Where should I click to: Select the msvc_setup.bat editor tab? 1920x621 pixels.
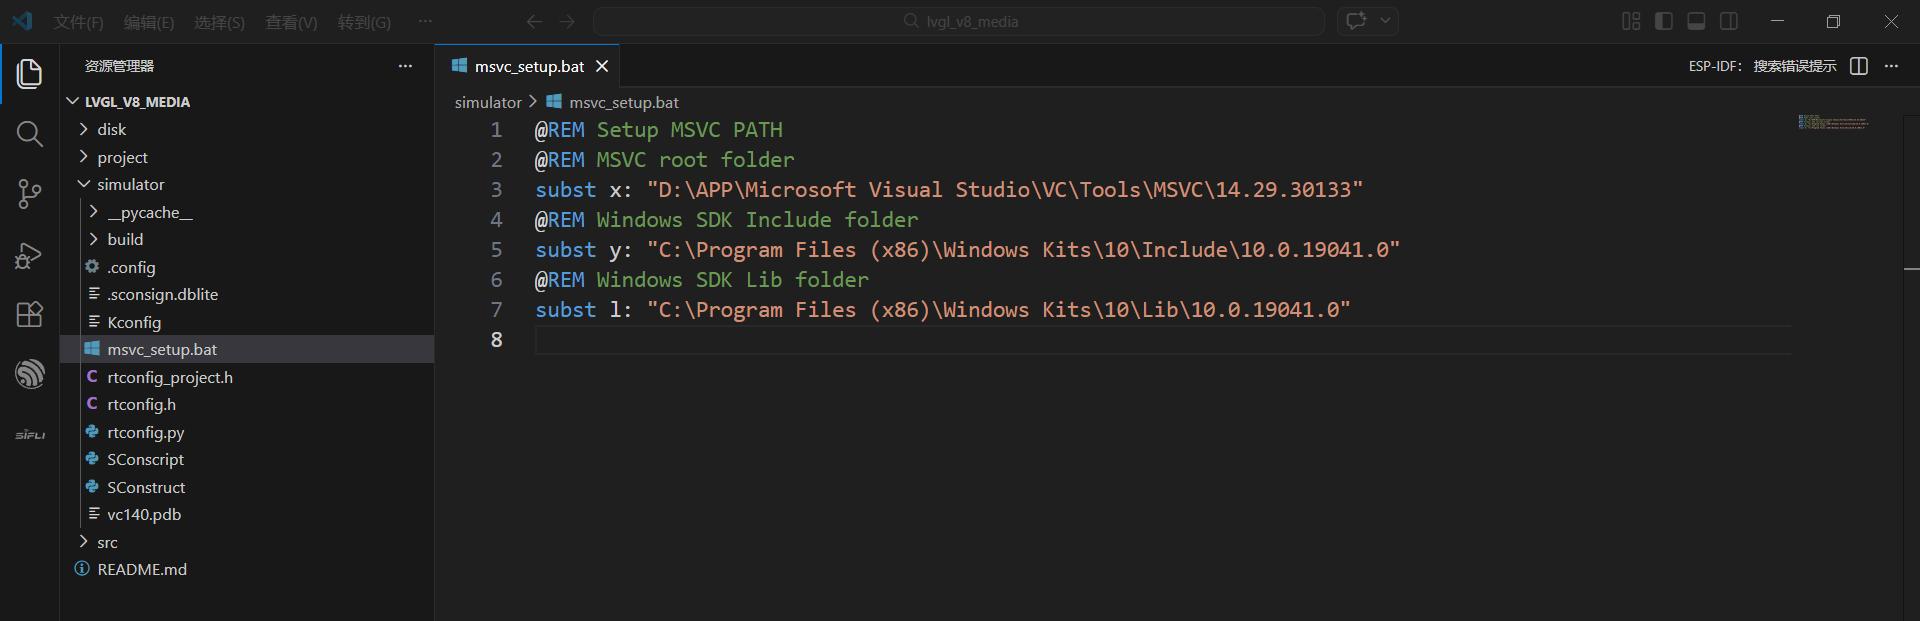pos(528,67)
